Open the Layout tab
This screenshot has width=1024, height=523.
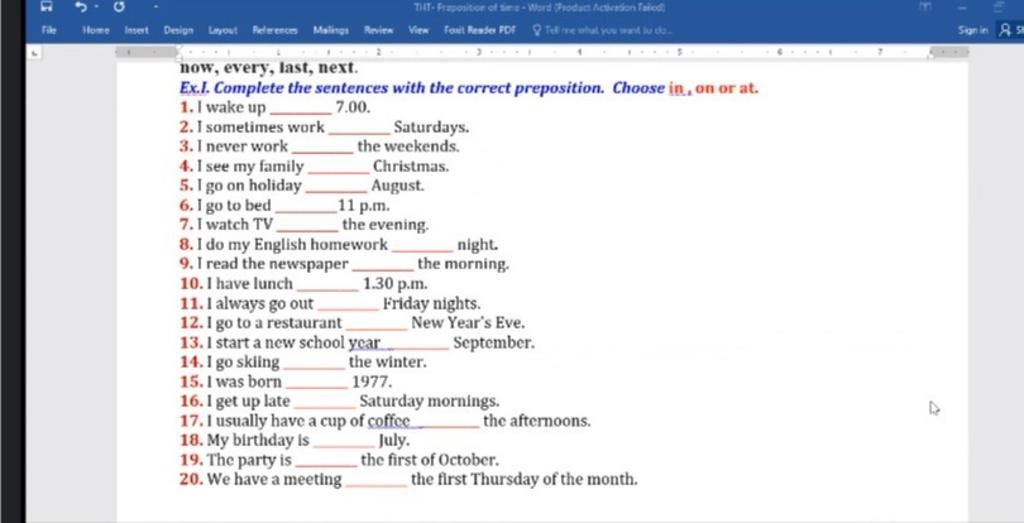click(223, 30)
